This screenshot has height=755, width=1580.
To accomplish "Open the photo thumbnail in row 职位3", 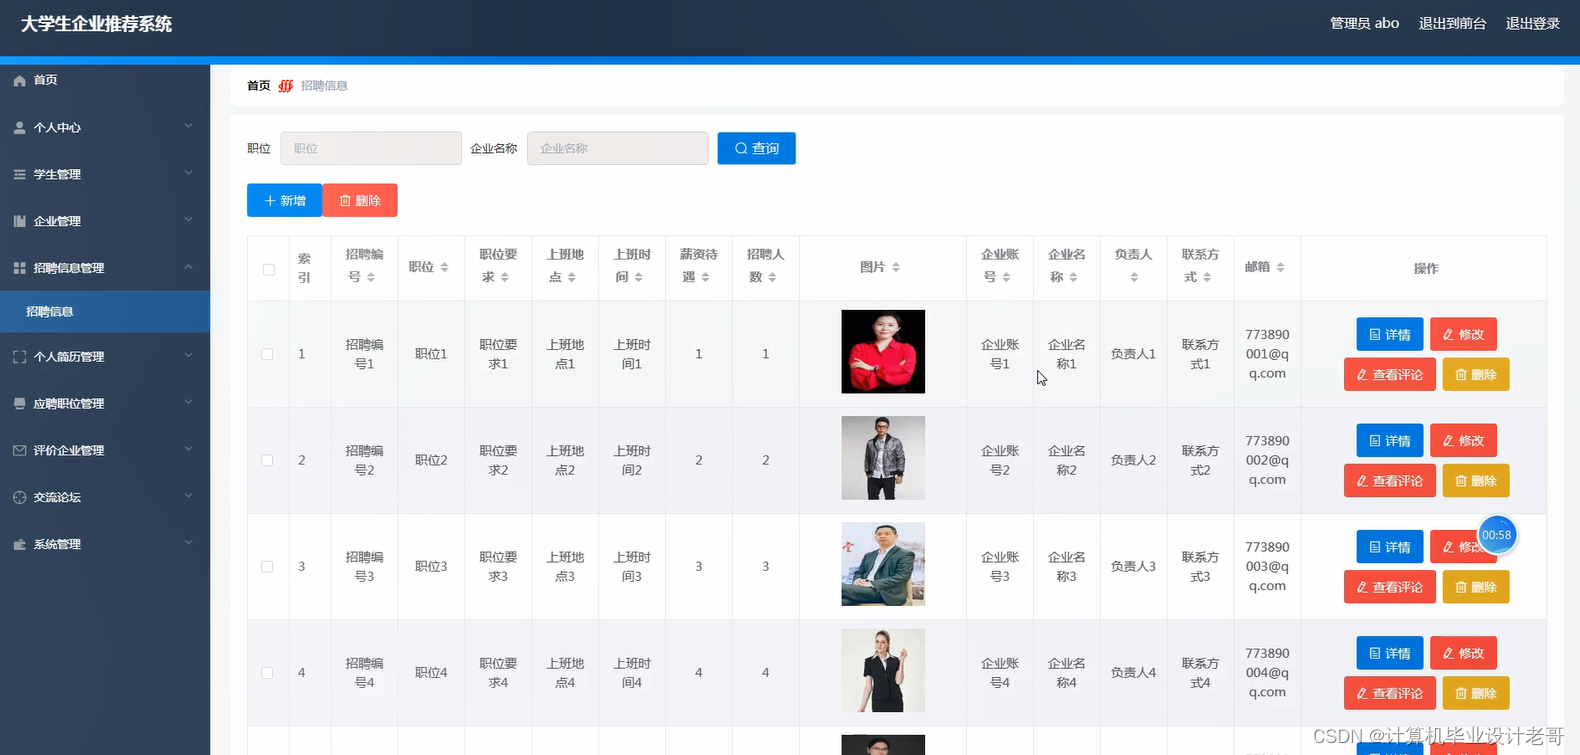I will [883, 564].
